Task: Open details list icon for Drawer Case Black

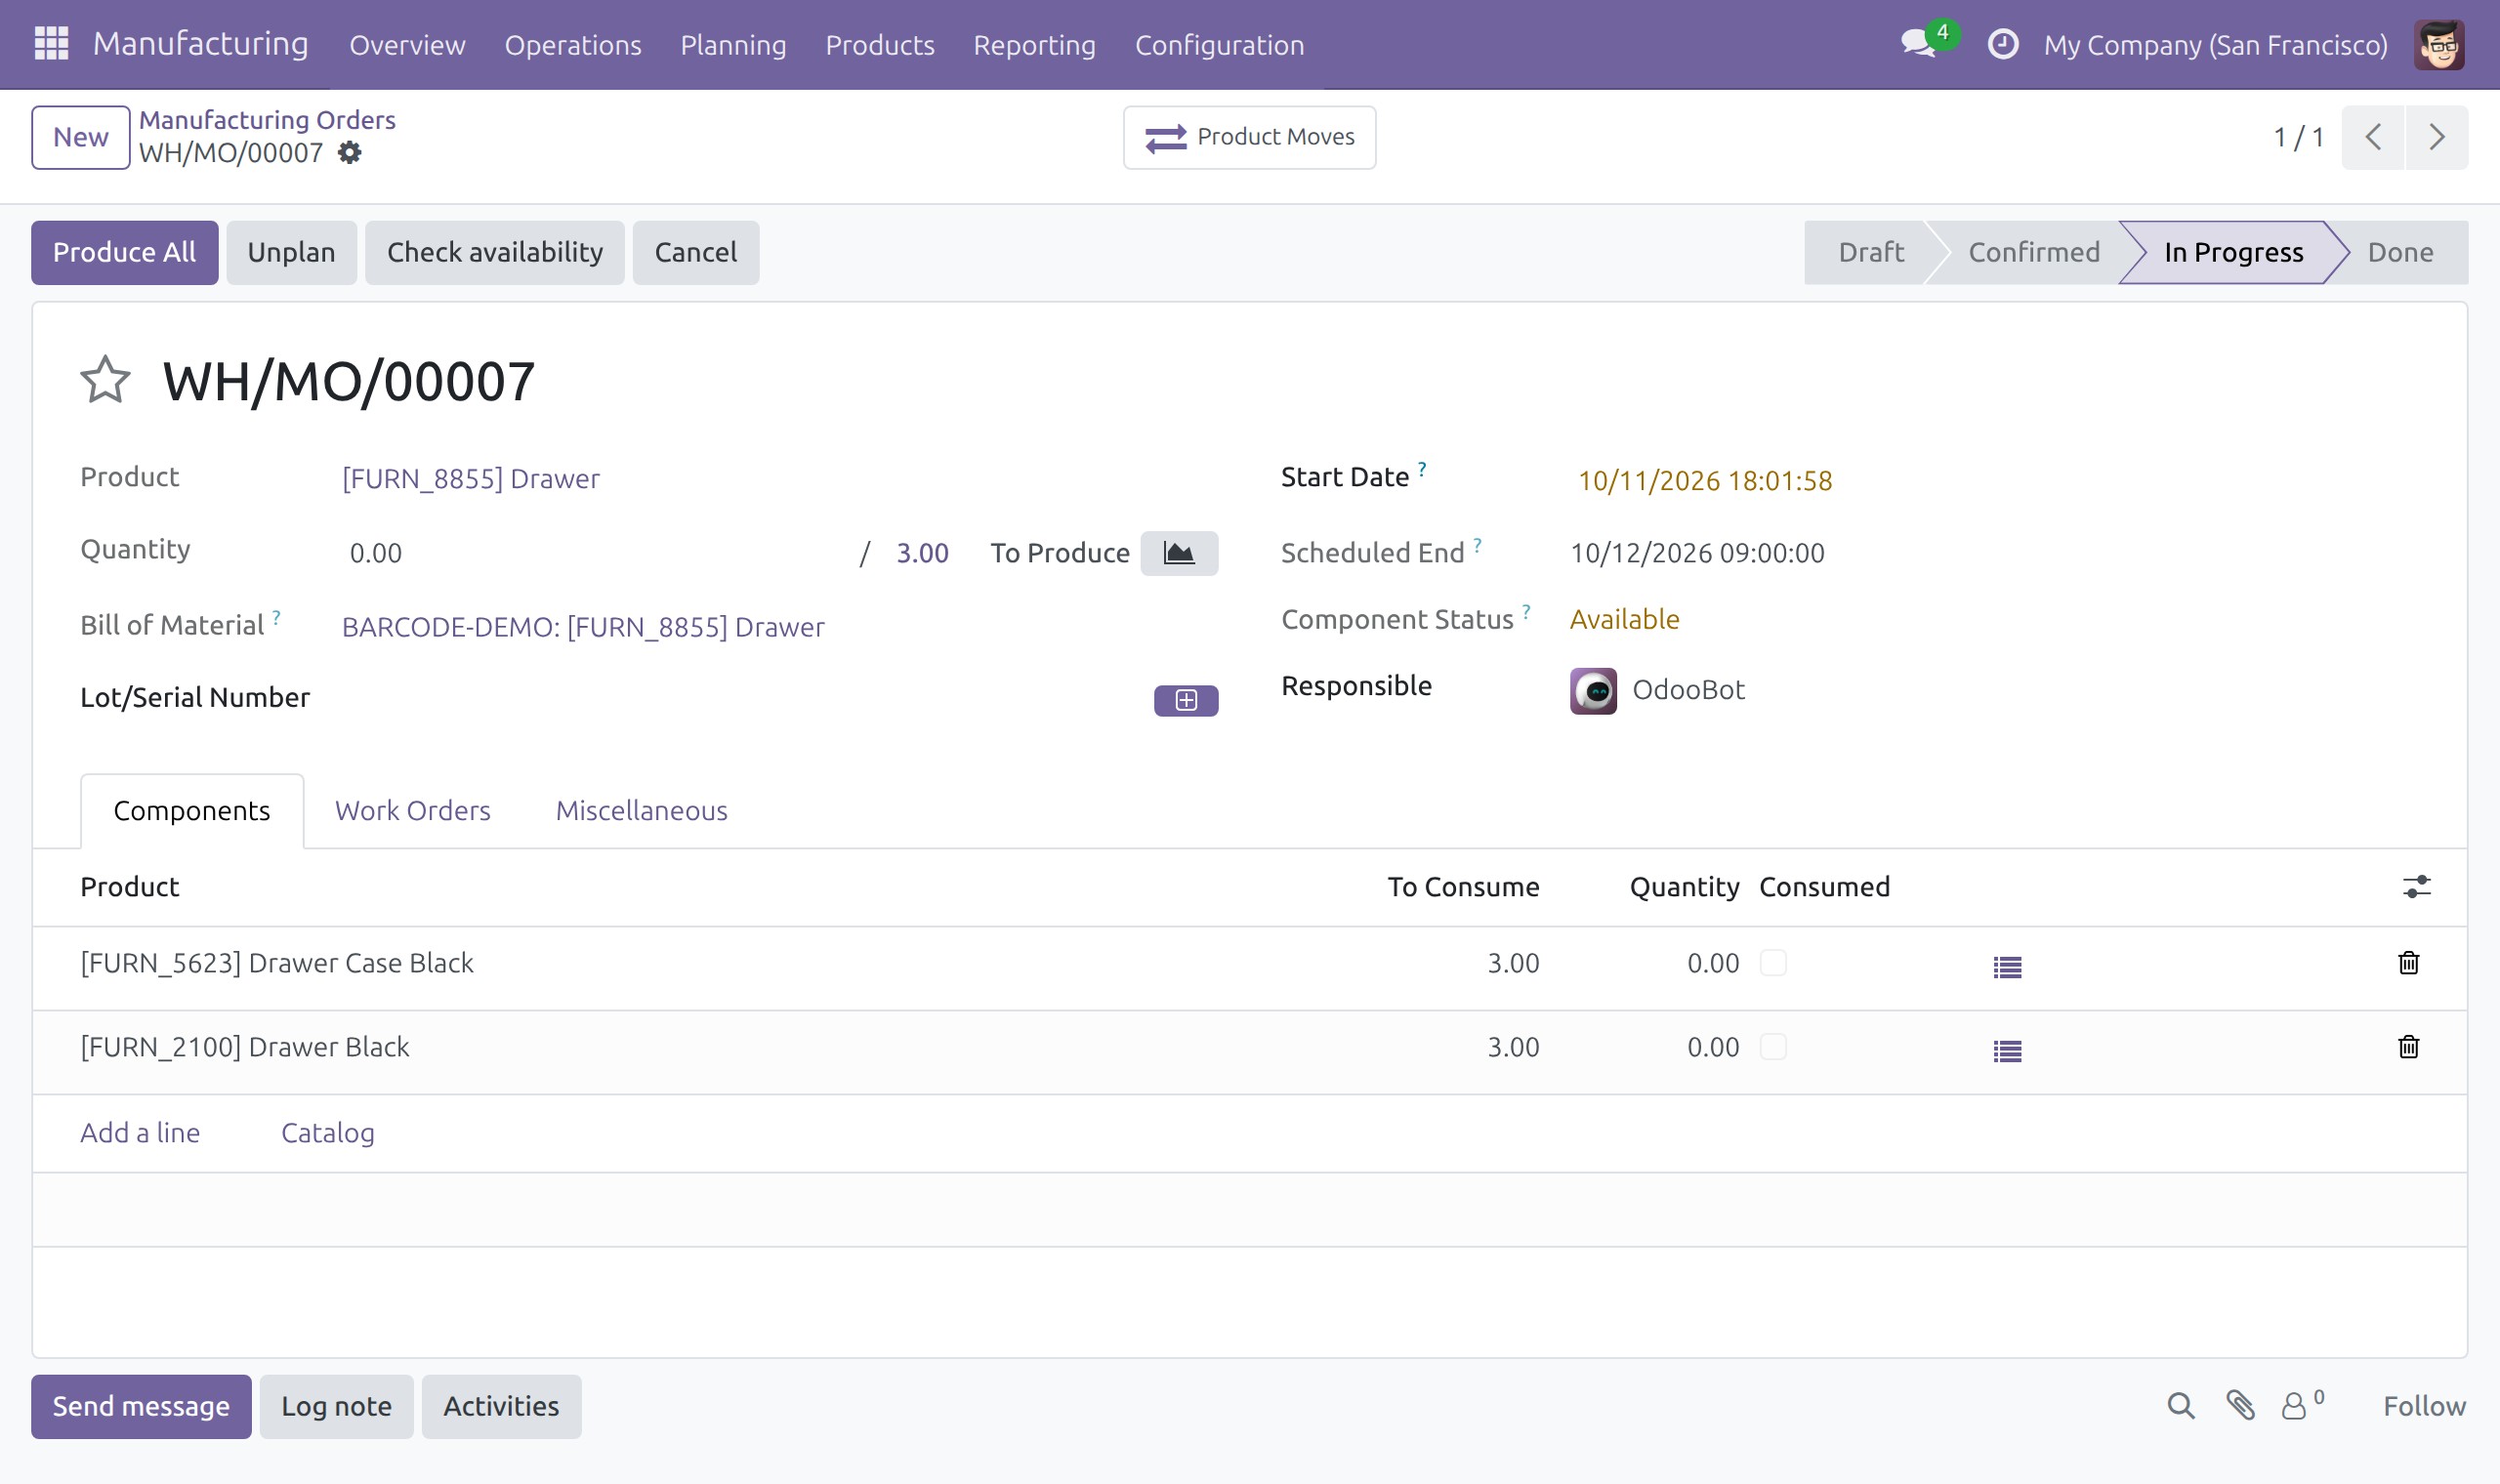Action: pos(2007,966)
